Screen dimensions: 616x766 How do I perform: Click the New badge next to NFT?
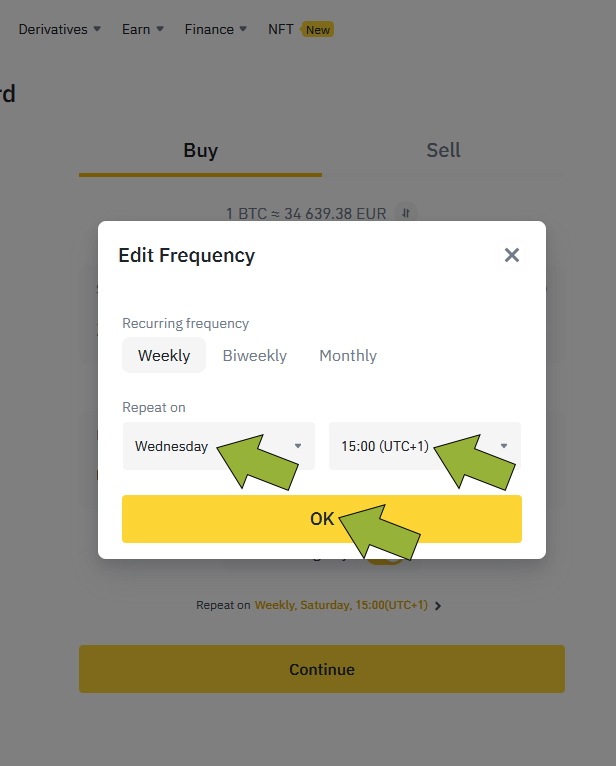click(x=318, y=30)
